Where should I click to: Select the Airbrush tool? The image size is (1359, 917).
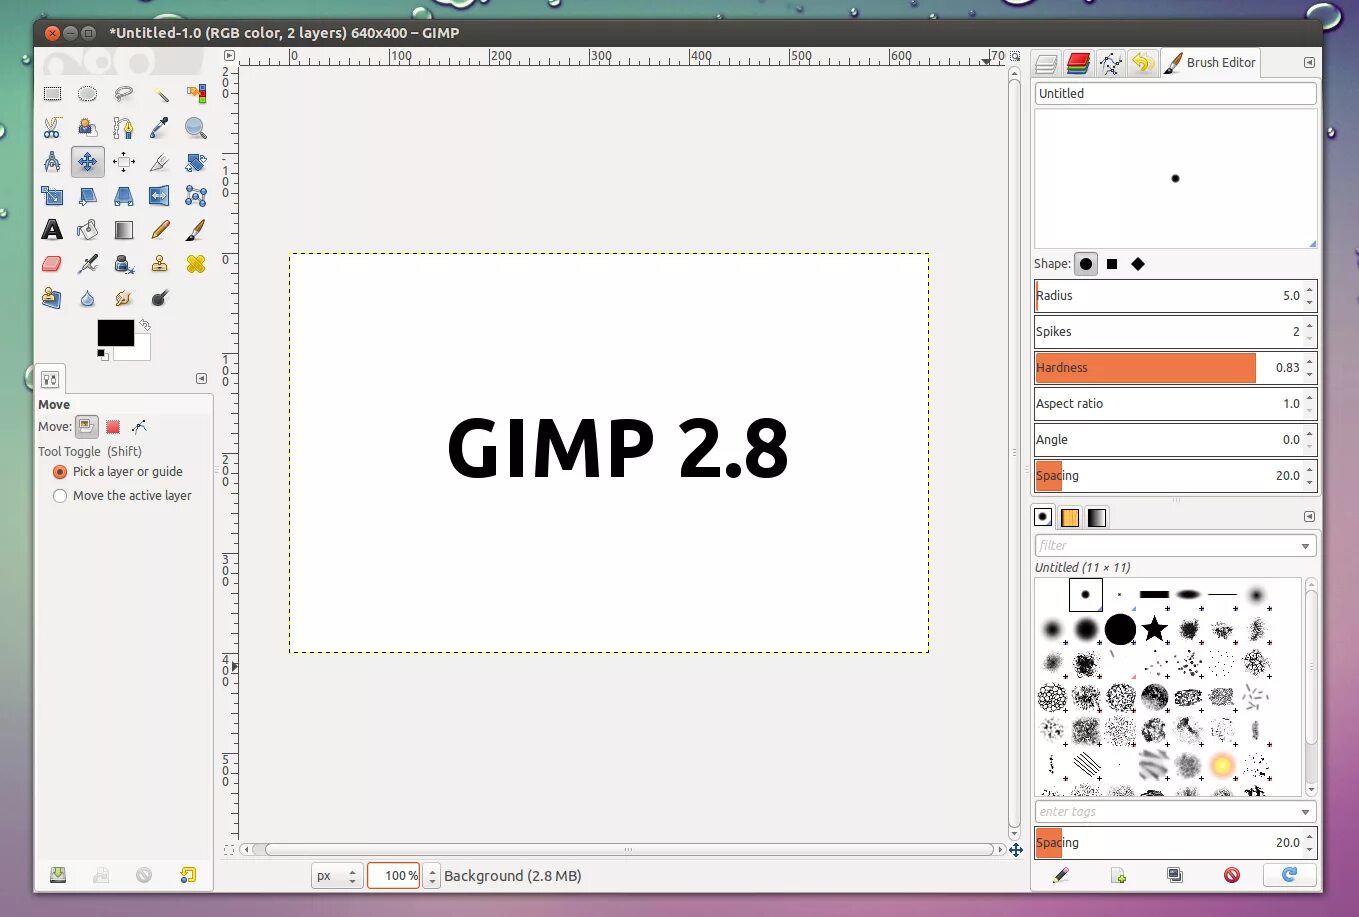[88, 264]
